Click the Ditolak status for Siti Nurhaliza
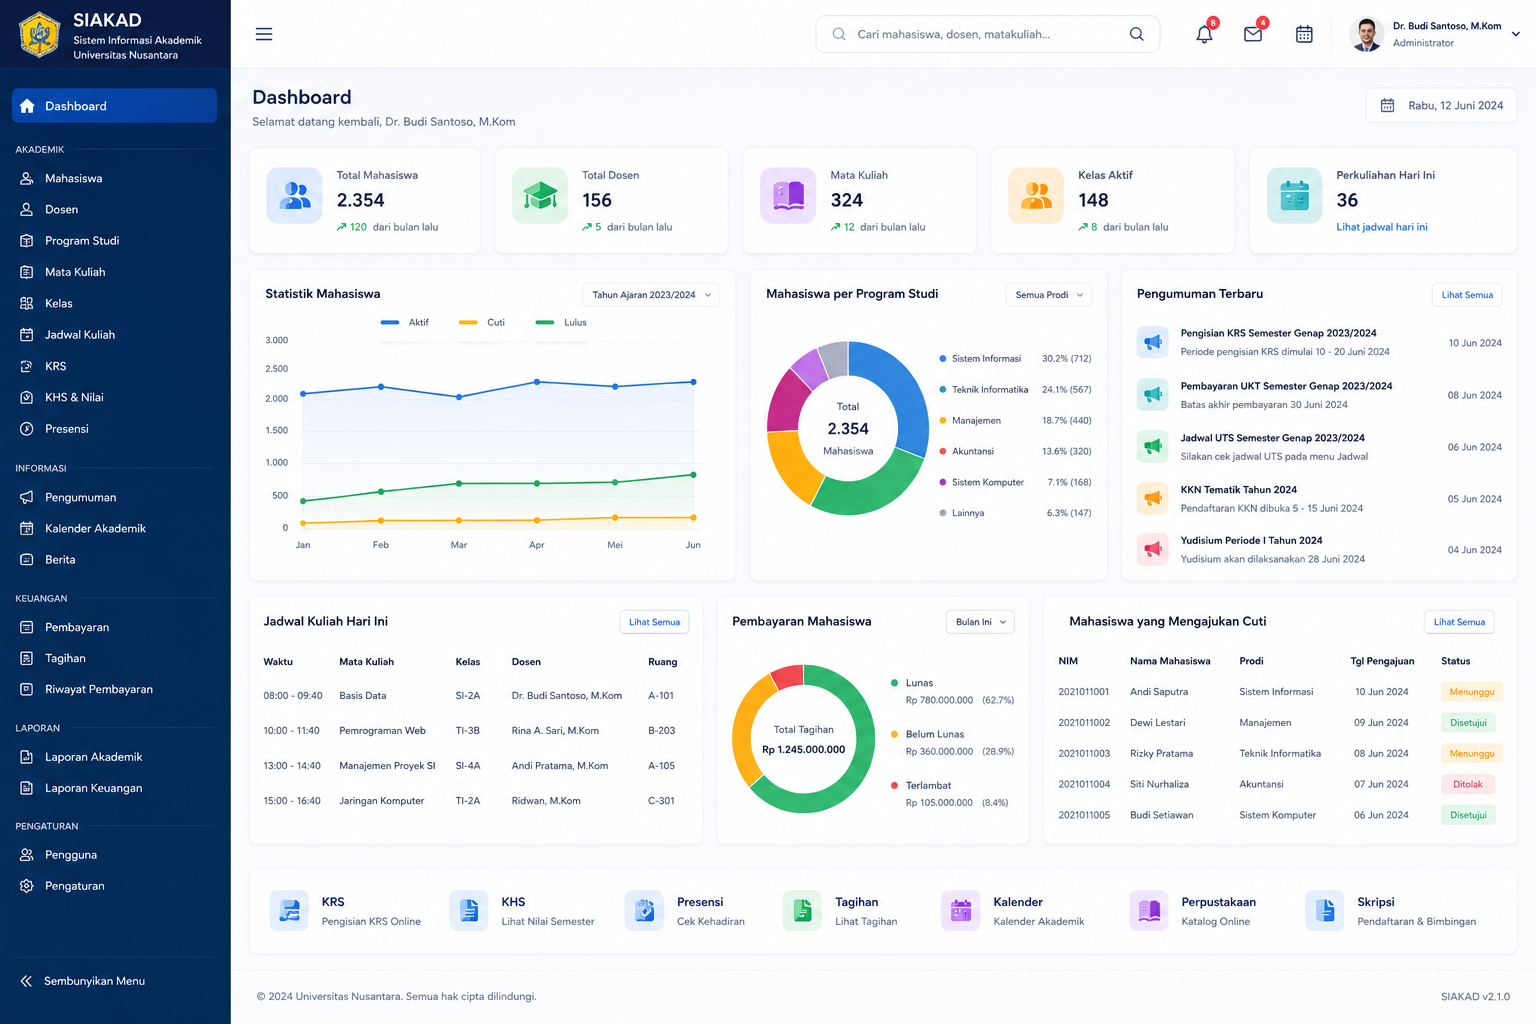 pos(1468,784)
